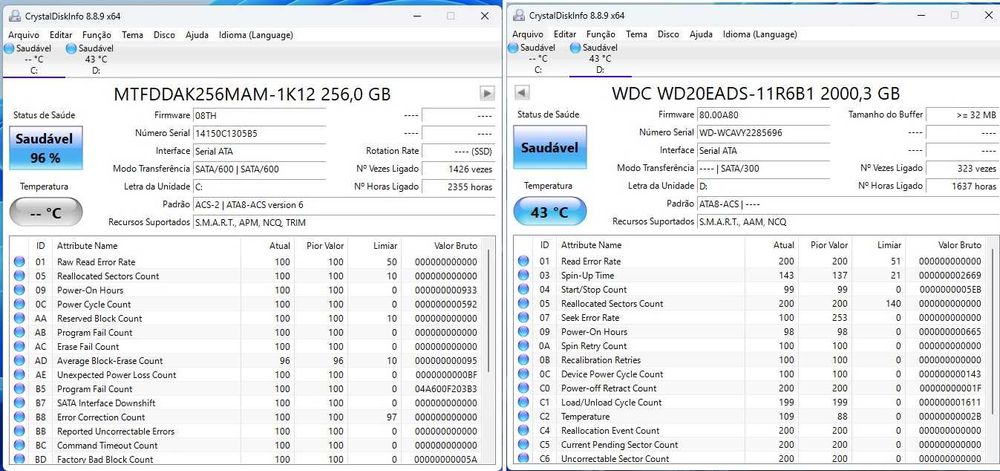This screenshot has width=1000, height=471.
Task: Go to next disk arrow in left window
Action: click(x=487, y=94)
